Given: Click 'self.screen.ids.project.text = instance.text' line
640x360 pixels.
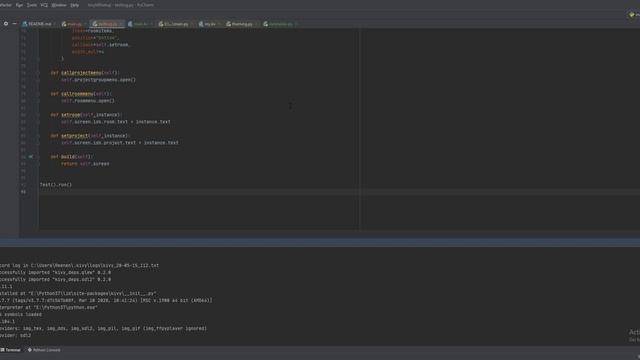Looking at the screenshot, I should pyautogui.click(x=120, y=143).
